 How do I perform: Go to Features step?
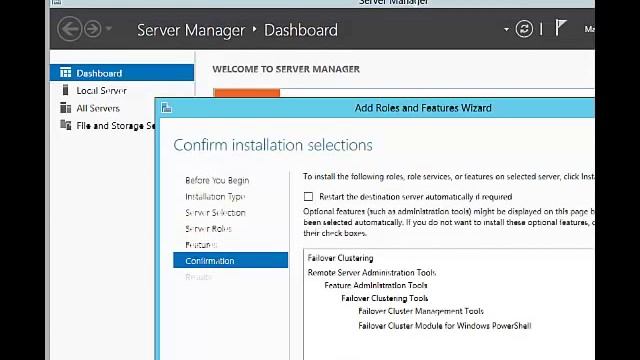point(201,245)
